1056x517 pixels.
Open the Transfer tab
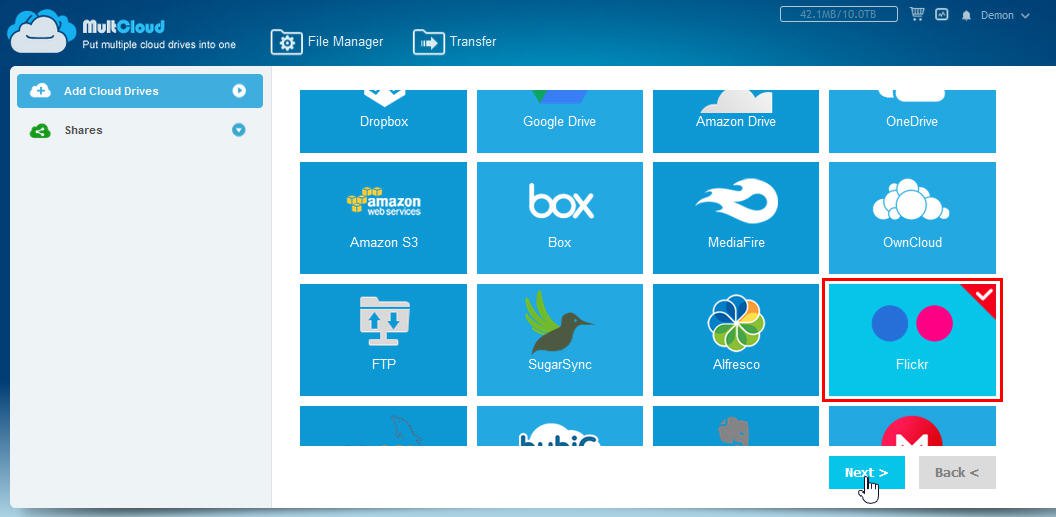point(455,42)
